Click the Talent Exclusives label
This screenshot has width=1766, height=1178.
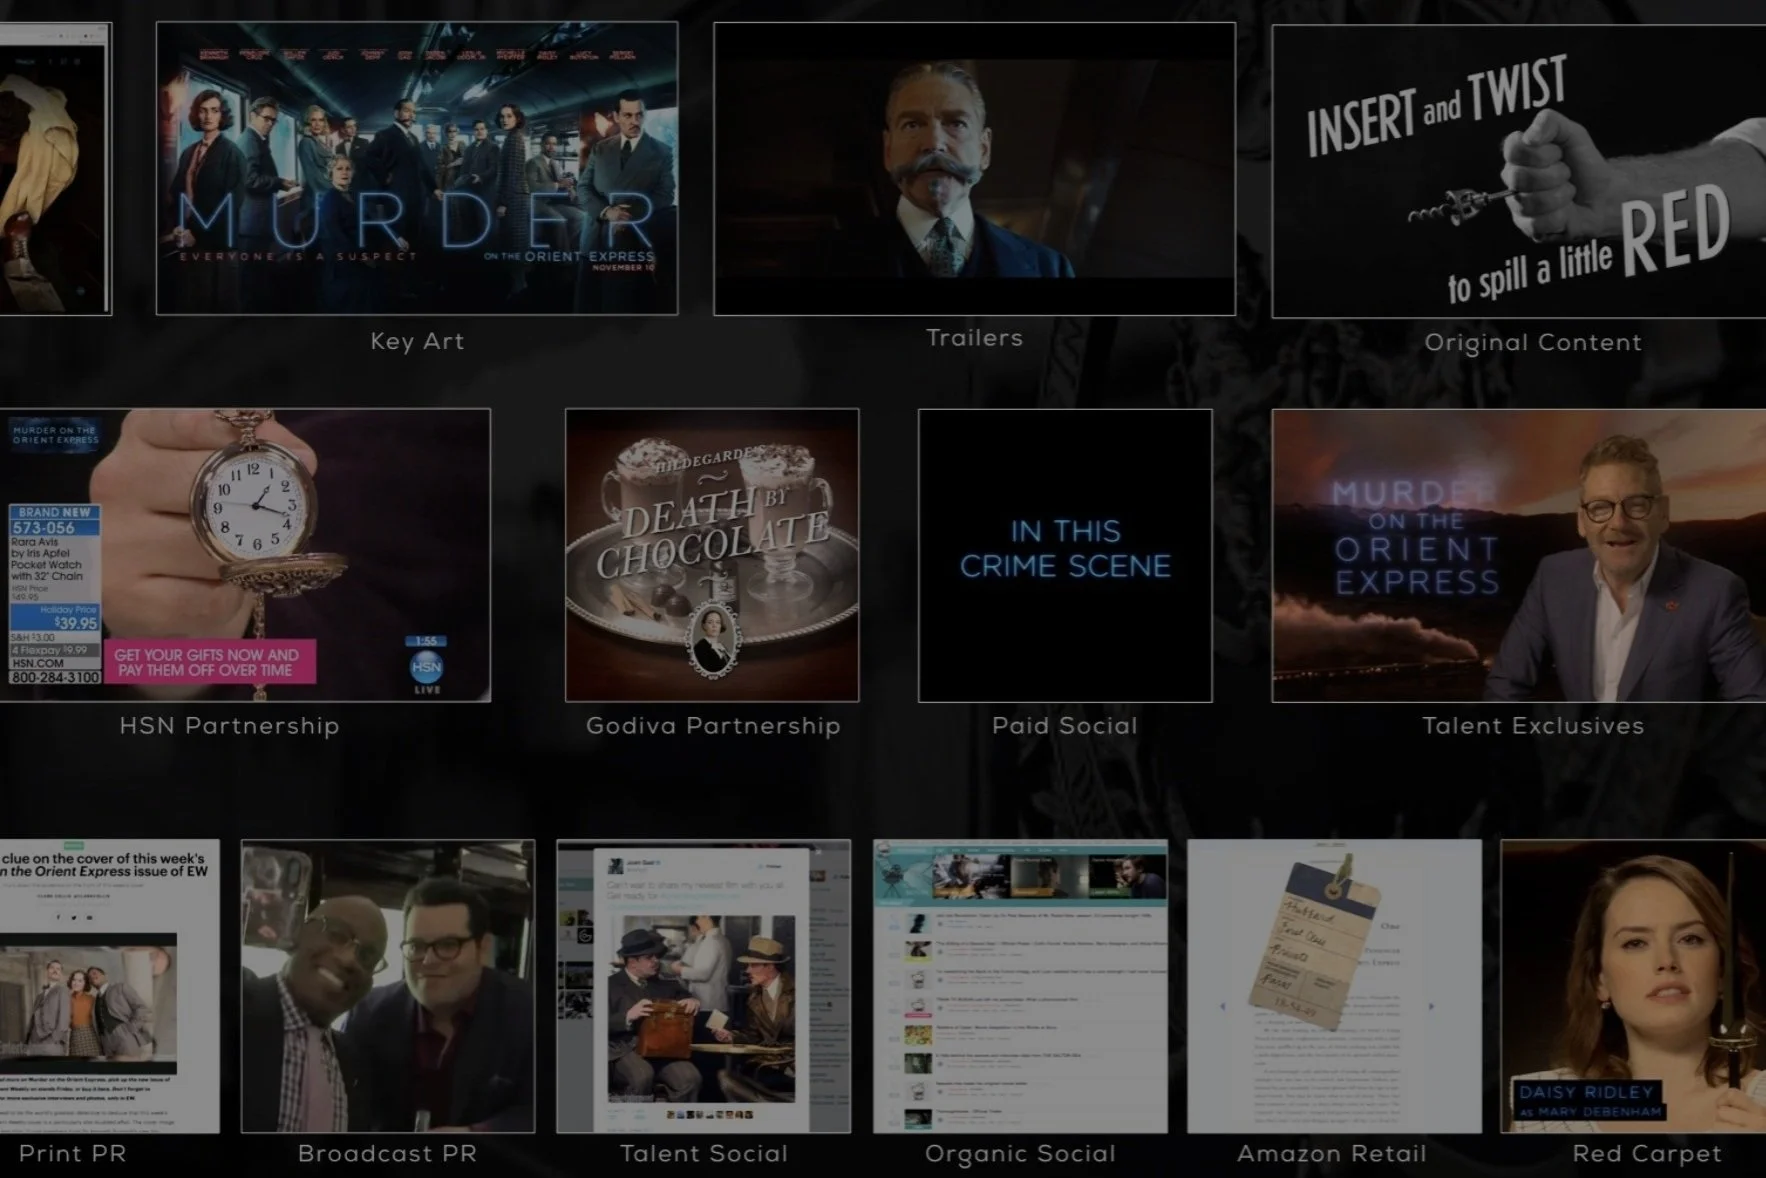click(x=1533, y=726)
